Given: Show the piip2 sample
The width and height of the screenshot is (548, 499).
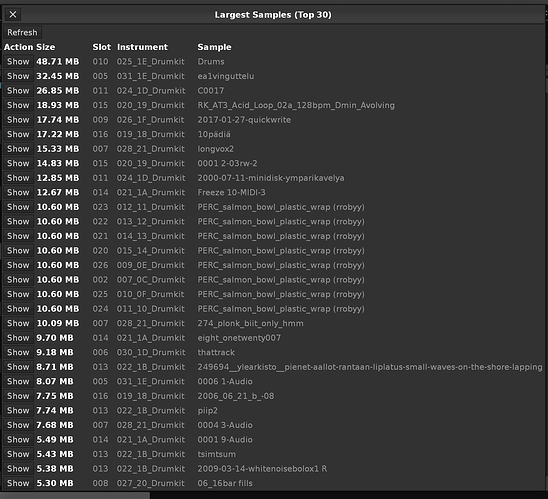Looking at the screenshot, I should [19, 411].
